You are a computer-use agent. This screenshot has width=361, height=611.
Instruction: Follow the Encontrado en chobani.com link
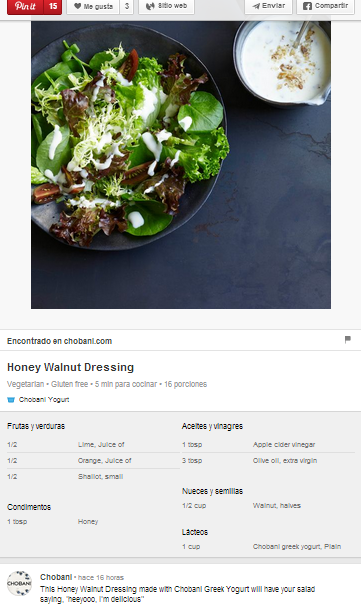[60, 341]
